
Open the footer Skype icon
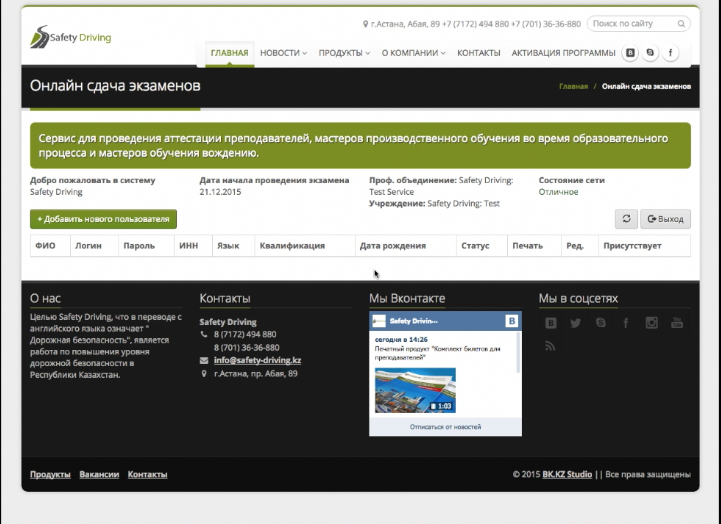[x=601, y=323]
